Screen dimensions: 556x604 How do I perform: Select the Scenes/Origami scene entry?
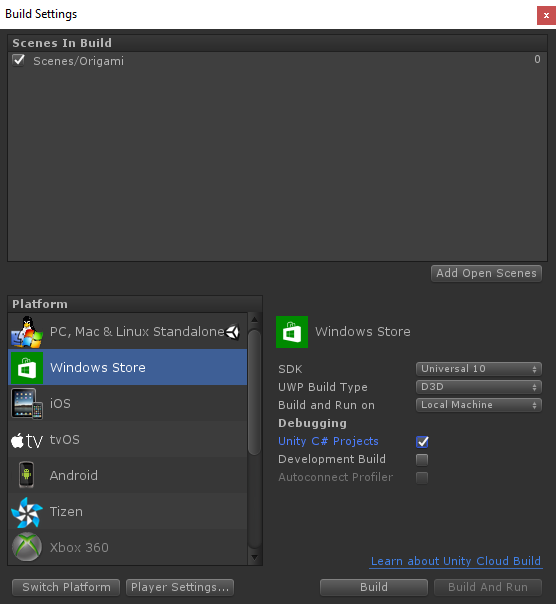[277, 60]
